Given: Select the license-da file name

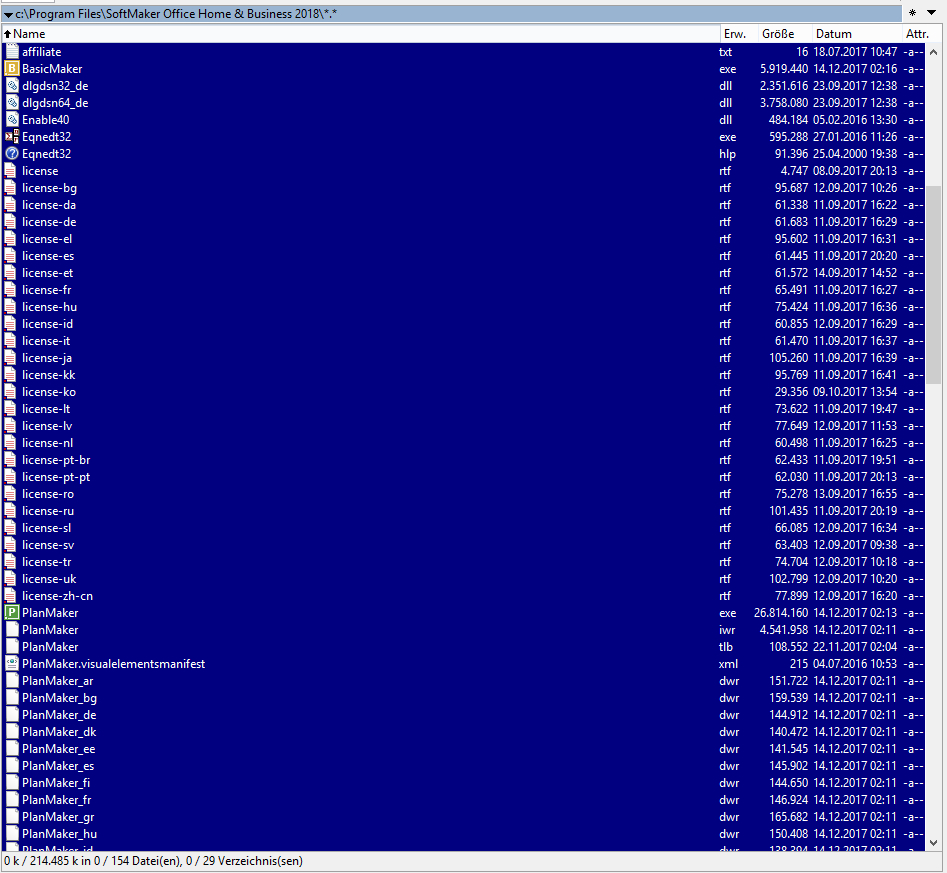Looking at the screenshot, I should tap(49, 205).
